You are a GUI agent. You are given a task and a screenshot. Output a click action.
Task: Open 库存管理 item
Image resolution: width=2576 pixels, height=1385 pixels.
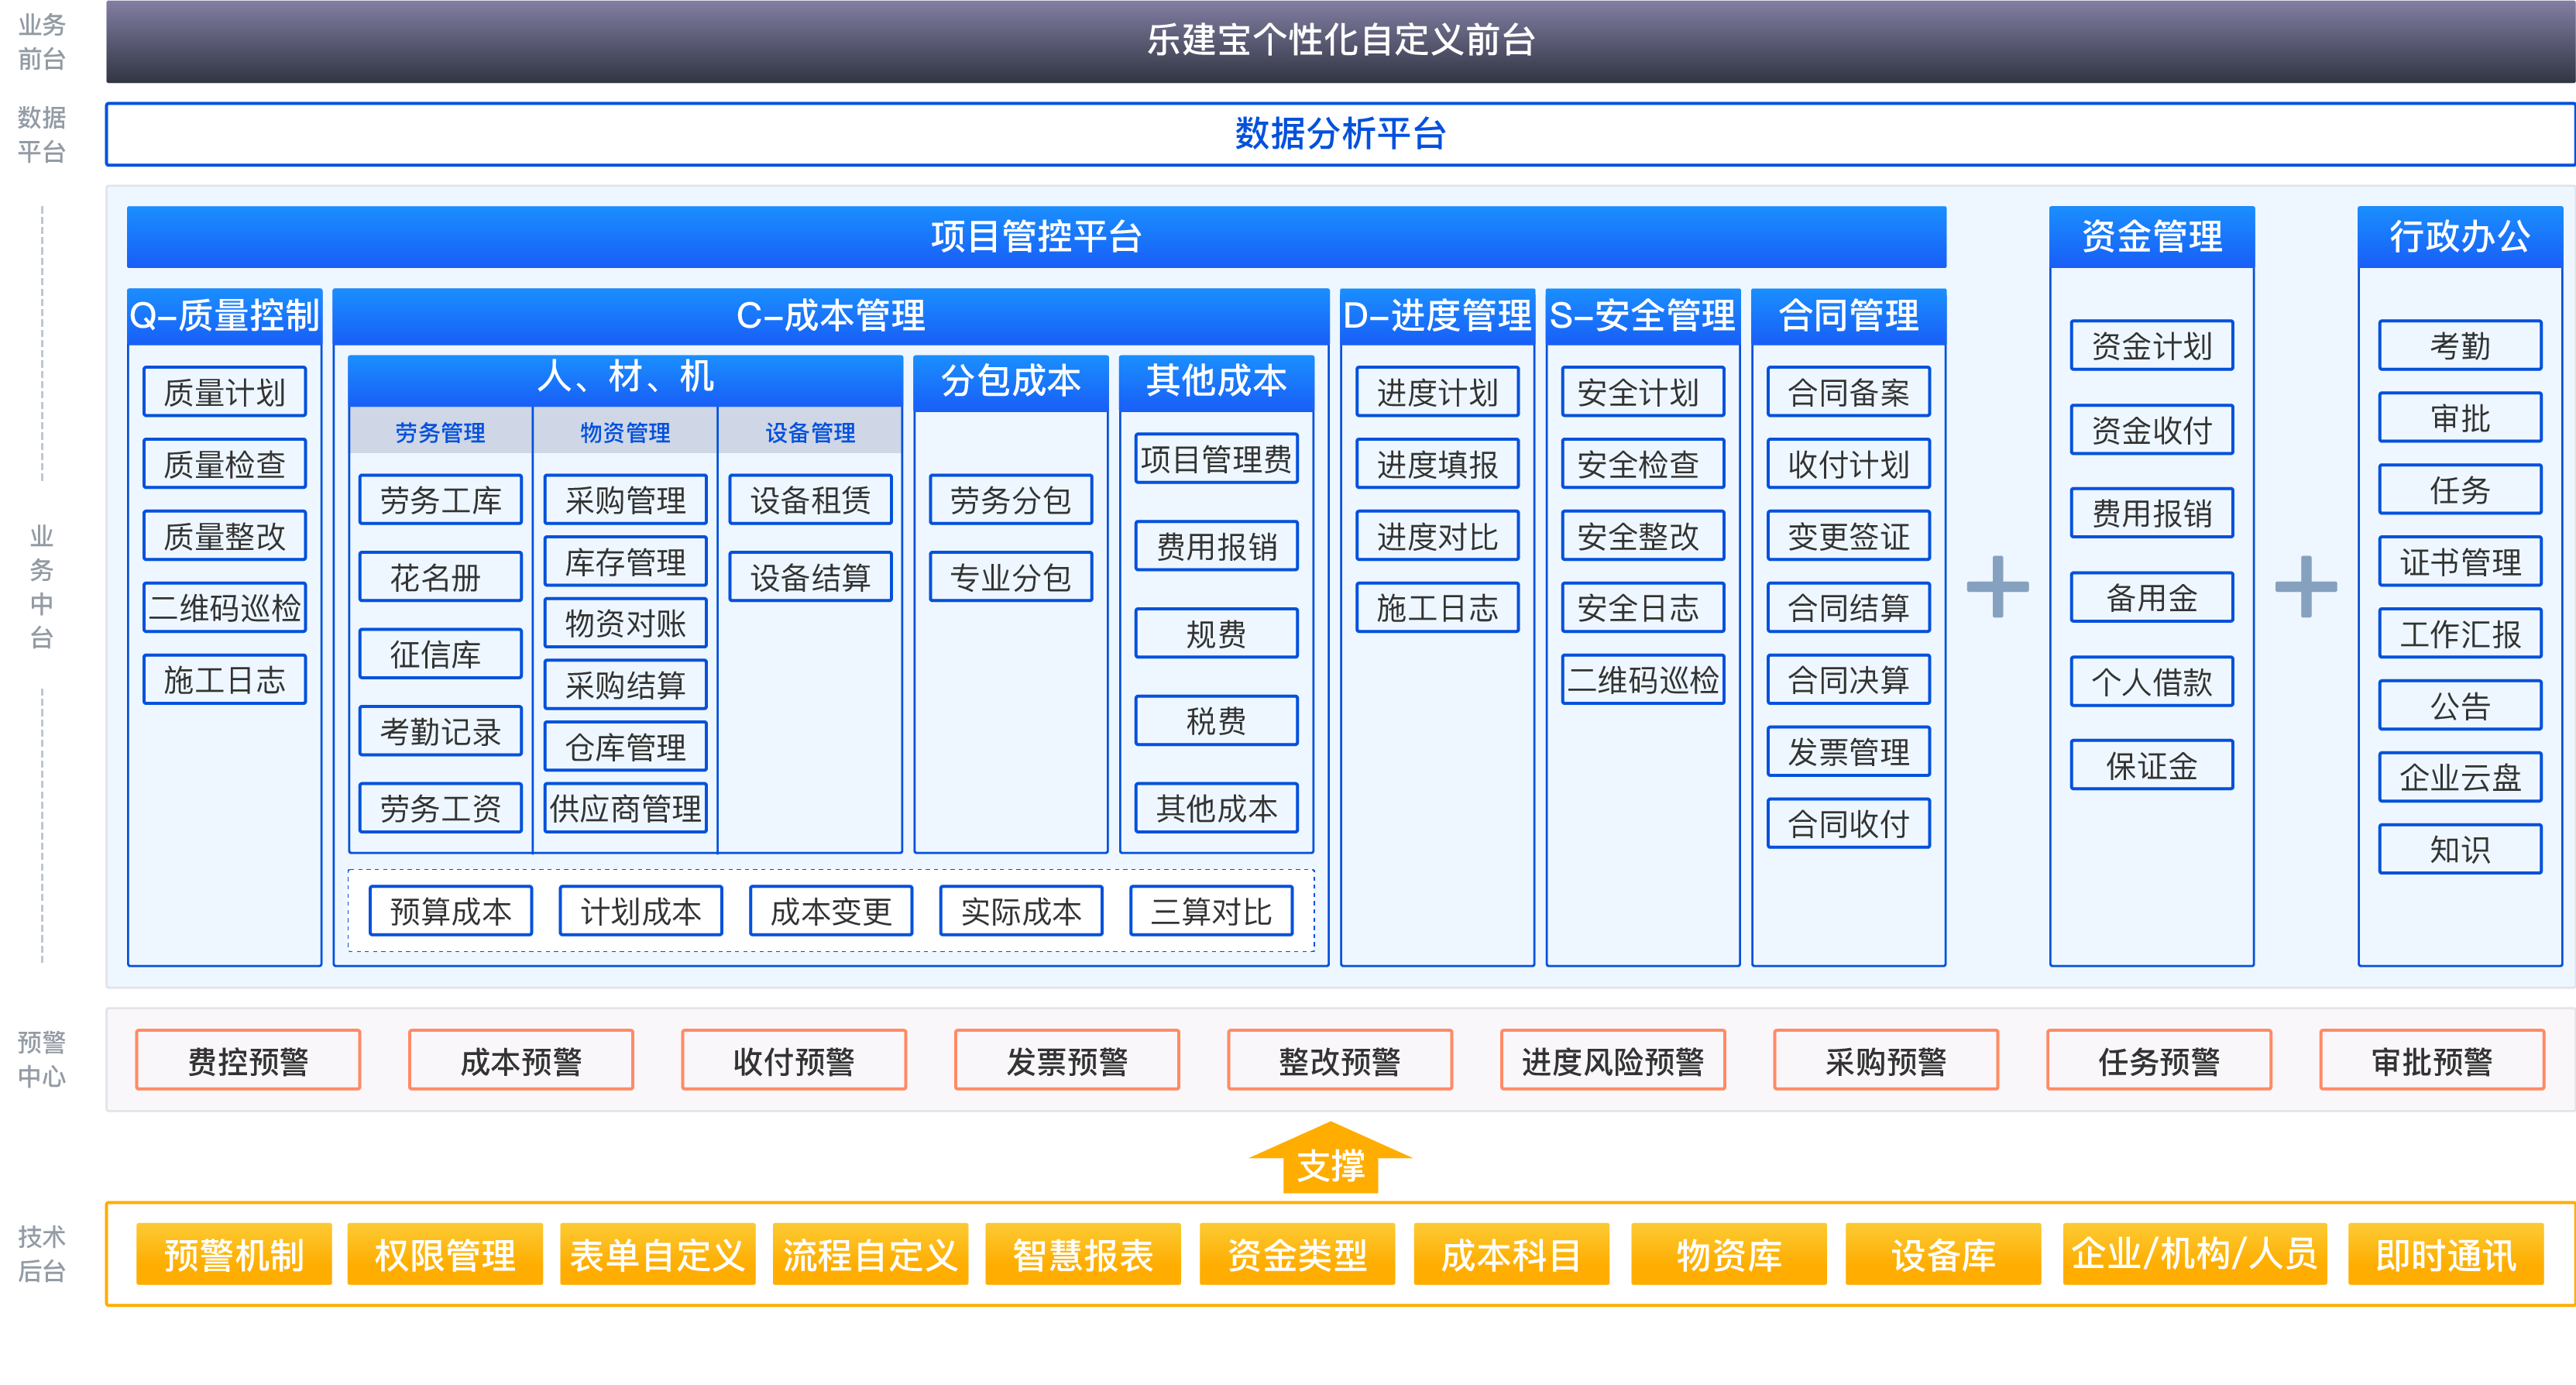[x=625, y=562]
